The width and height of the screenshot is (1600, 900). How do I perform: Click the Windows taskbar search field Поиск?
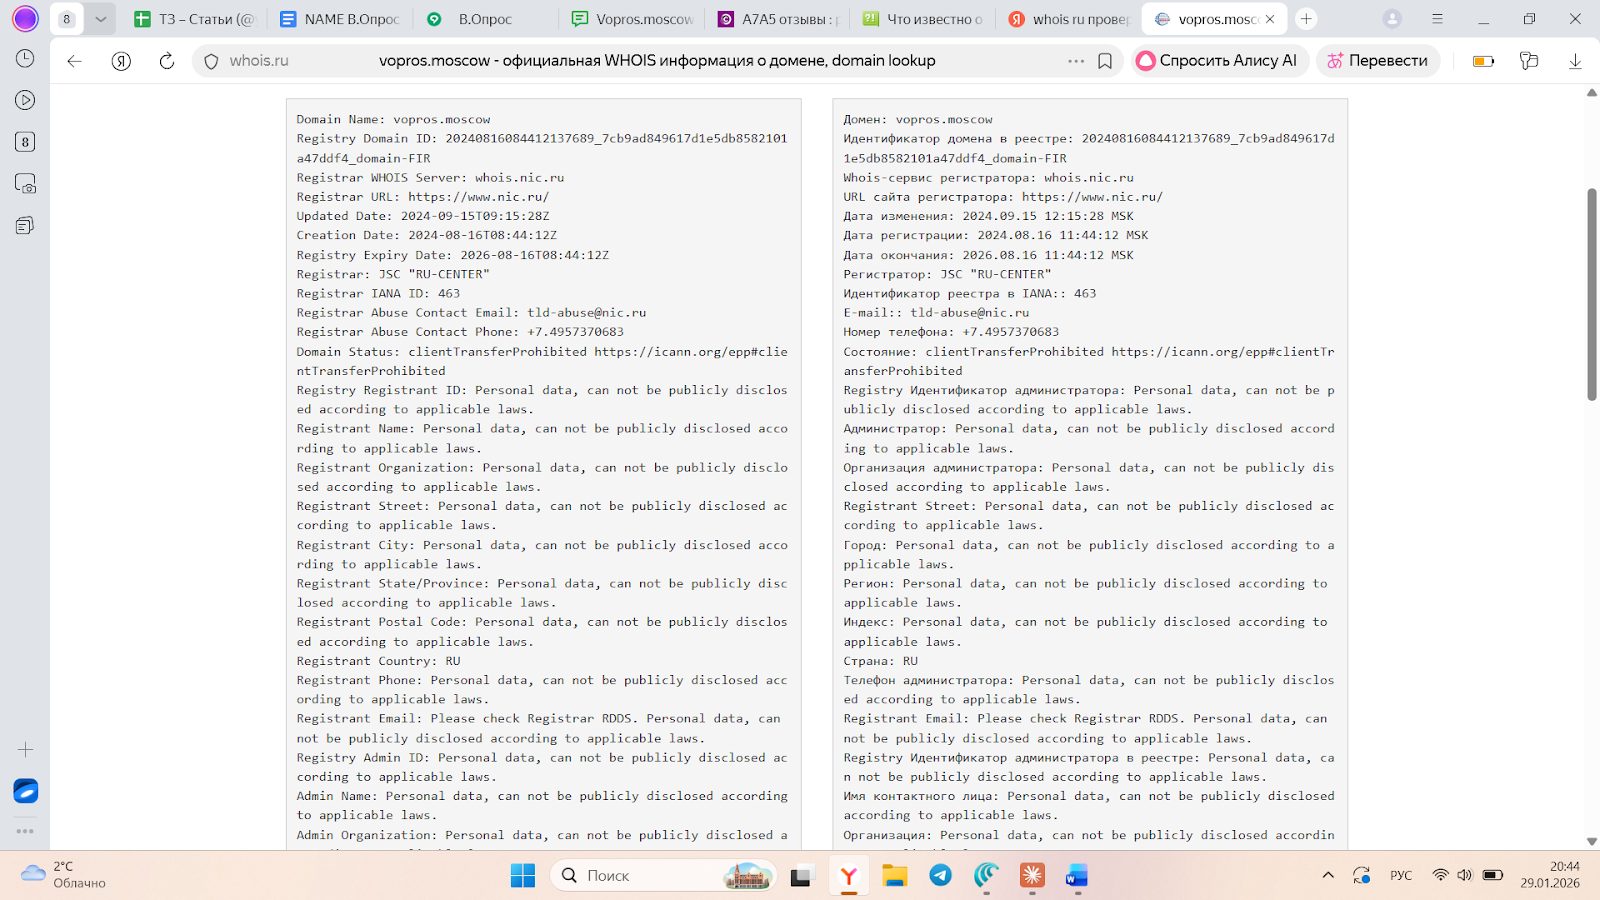(640, 876)
